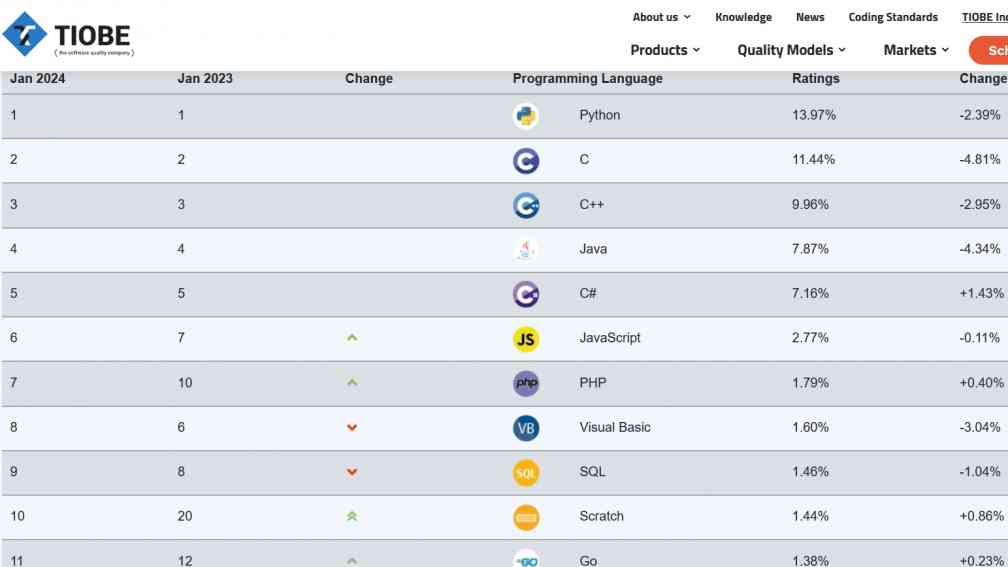This screenshot has height=567, width=1008.
Task: Open the Markets dropdown menu
Action: (x=916, y=50)
